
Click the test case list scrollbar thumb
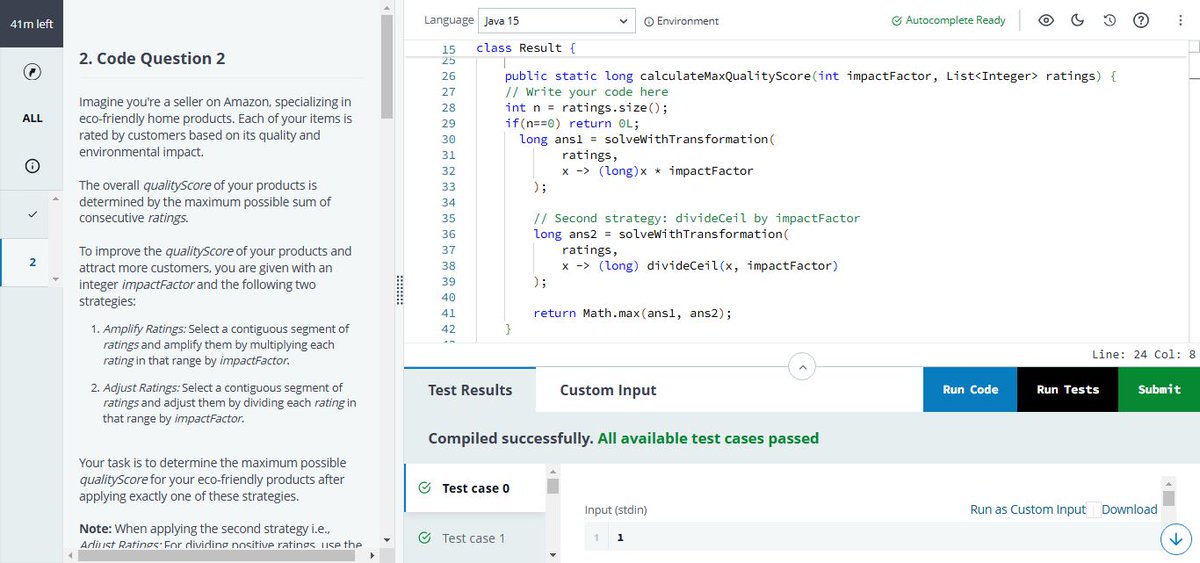click(552, 486)
